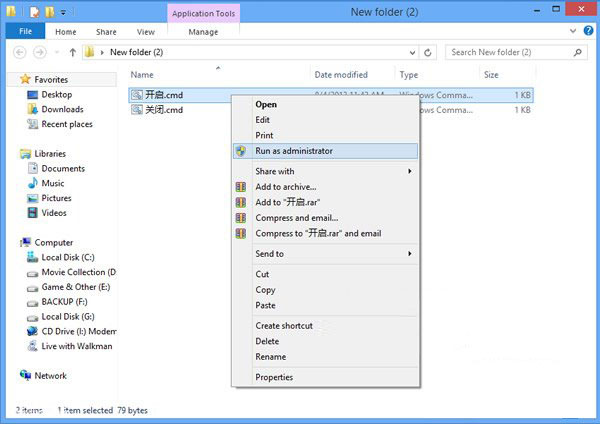Screen dimensions: 600x424
Task: Choose Copy from the context menu
Action: (325, 290)
